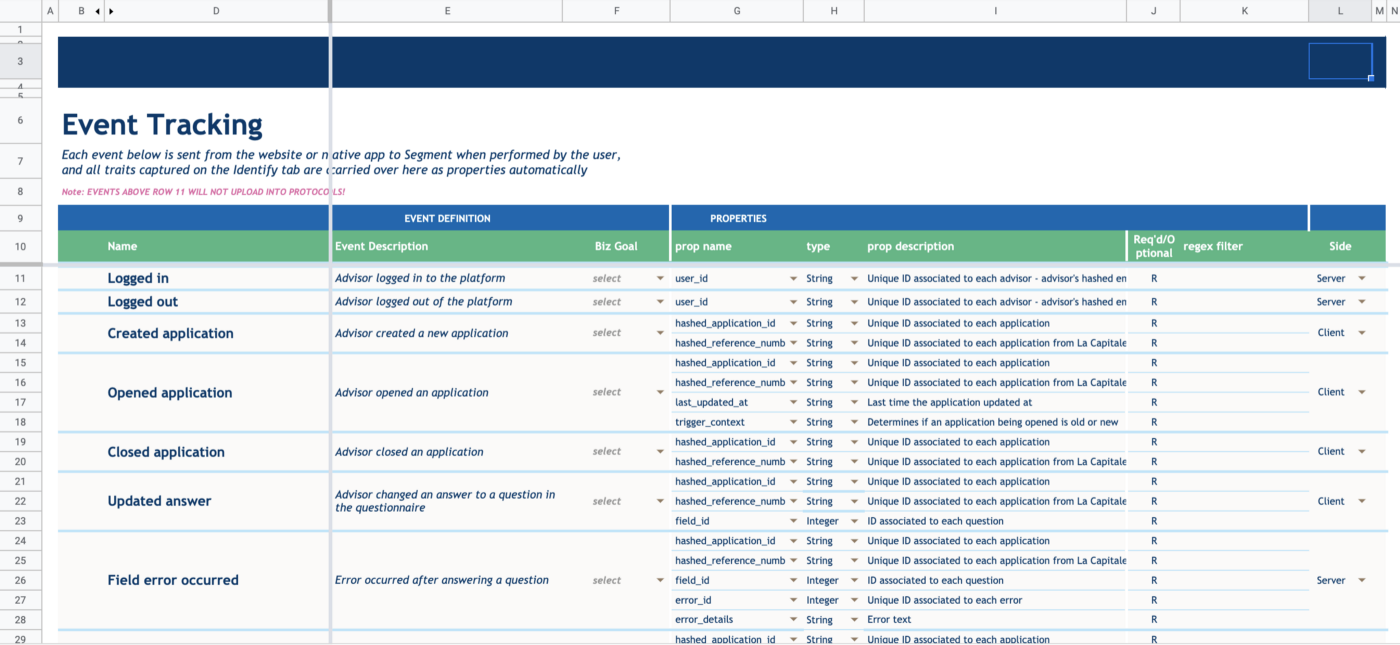
Task: Click the prop description column heading
Action: click(910, 246)
